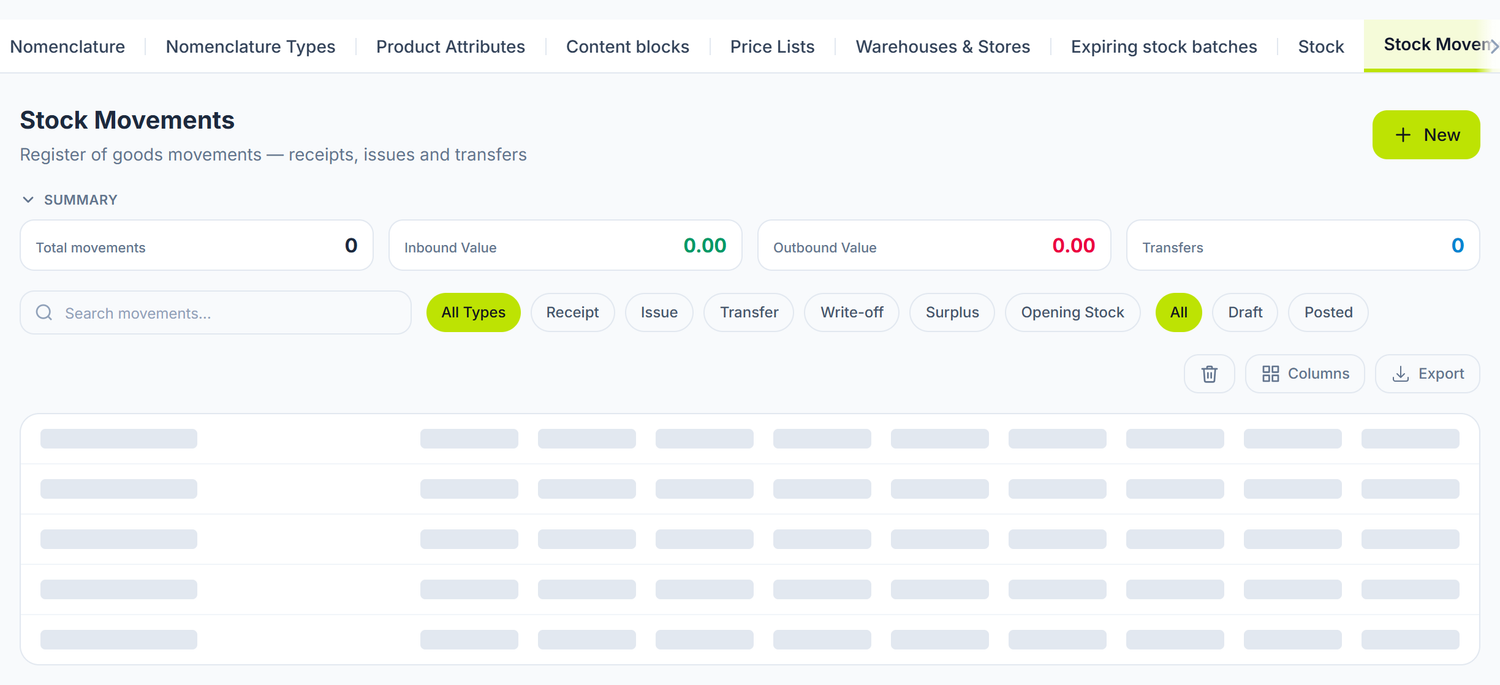Filter movements by Issue
The image size is (1500, 685).
coord(659,313)
